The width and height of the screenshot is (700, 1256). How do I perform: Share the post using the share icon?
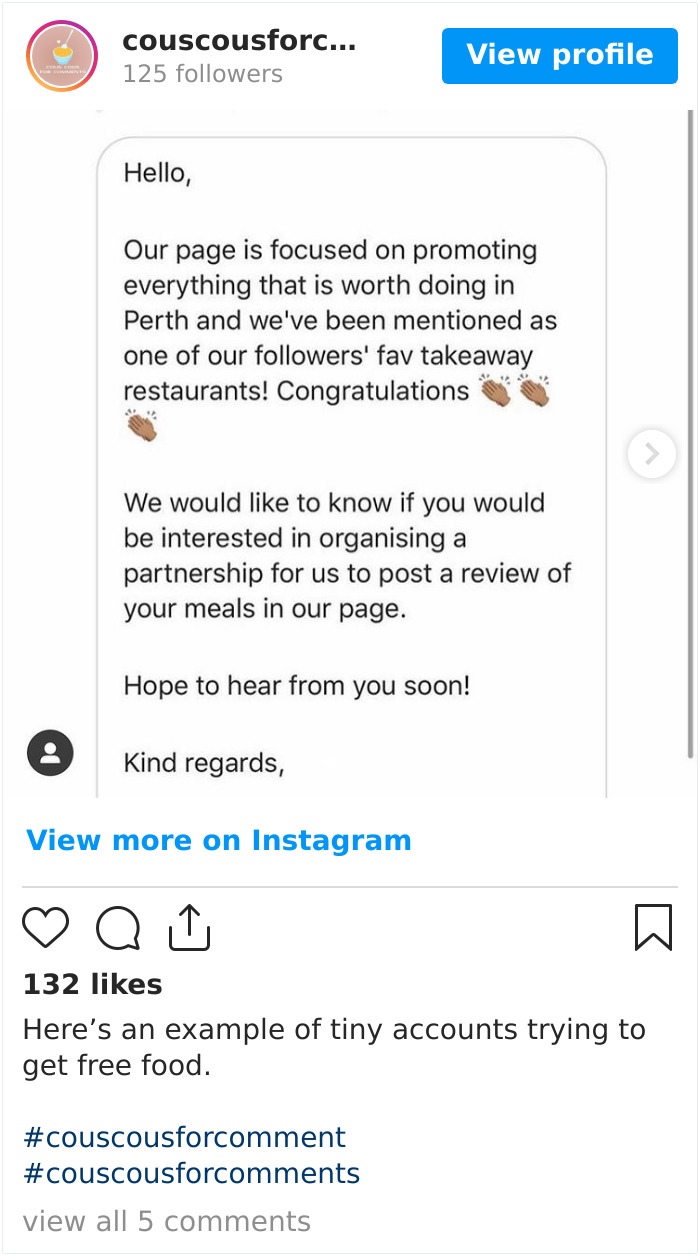click(189, 928)
